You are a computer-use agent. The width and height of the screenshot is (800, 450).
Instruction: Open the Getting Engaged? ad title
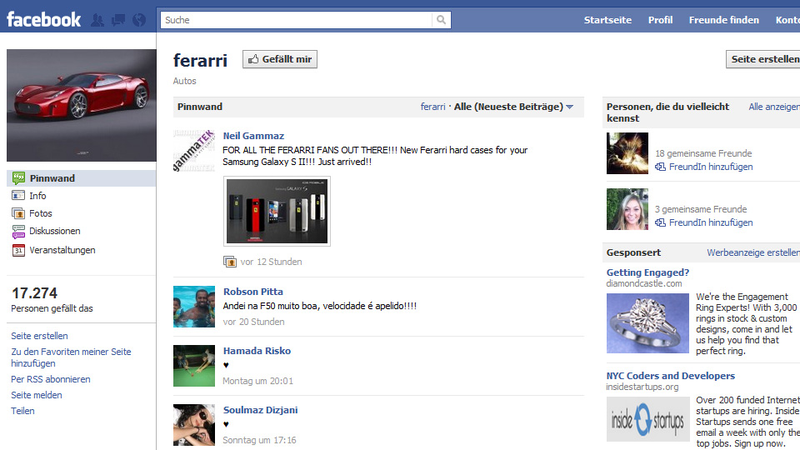(647, 272)
